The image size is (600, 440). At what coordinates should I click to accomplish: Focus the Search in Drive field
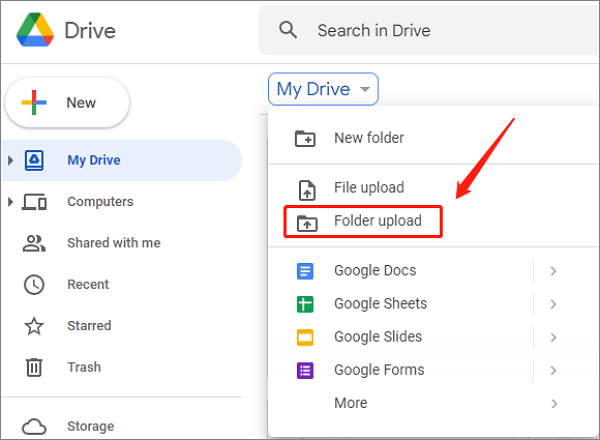tap(450, 30)
